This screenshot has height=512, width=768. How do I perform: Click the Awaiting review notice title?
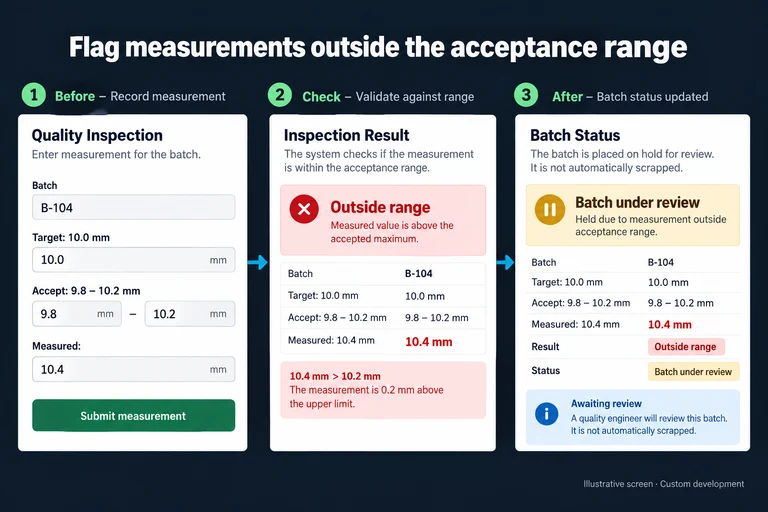pos(606,404)
